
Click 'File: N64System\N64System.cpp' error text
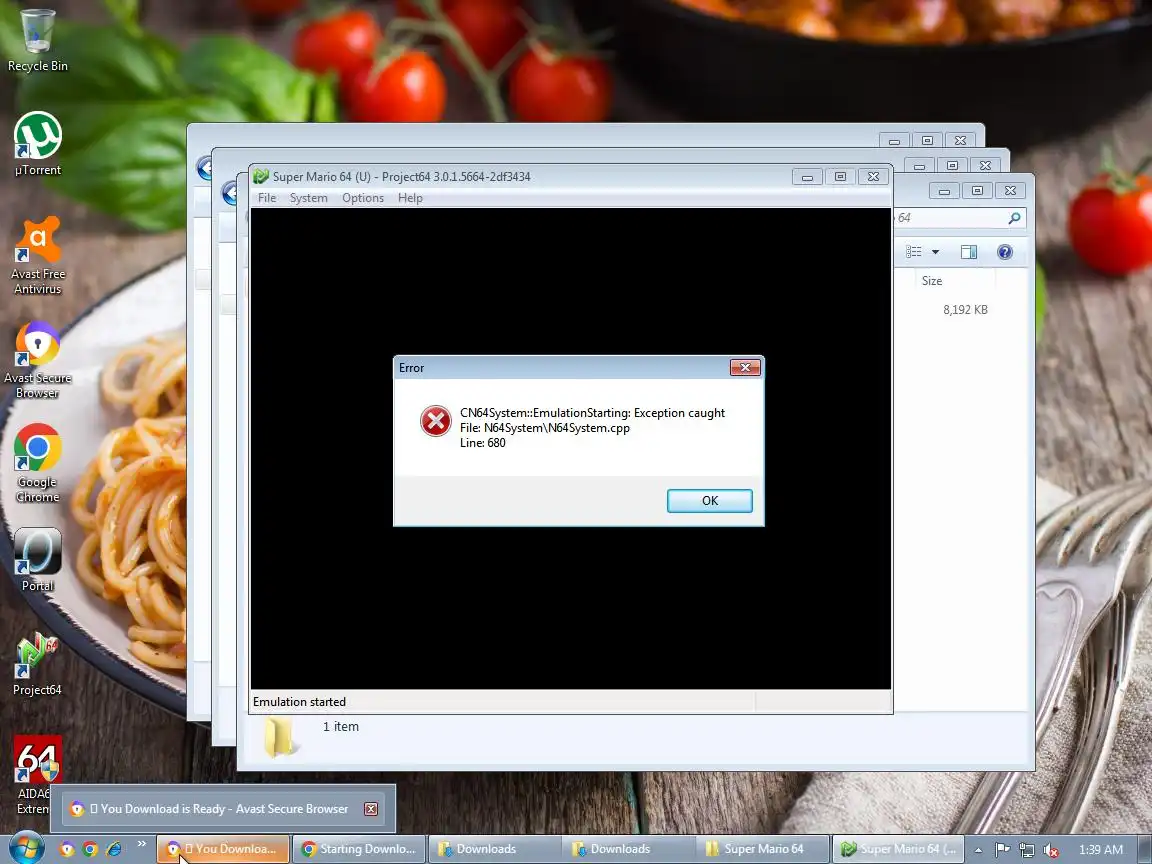tap(544, 428)
